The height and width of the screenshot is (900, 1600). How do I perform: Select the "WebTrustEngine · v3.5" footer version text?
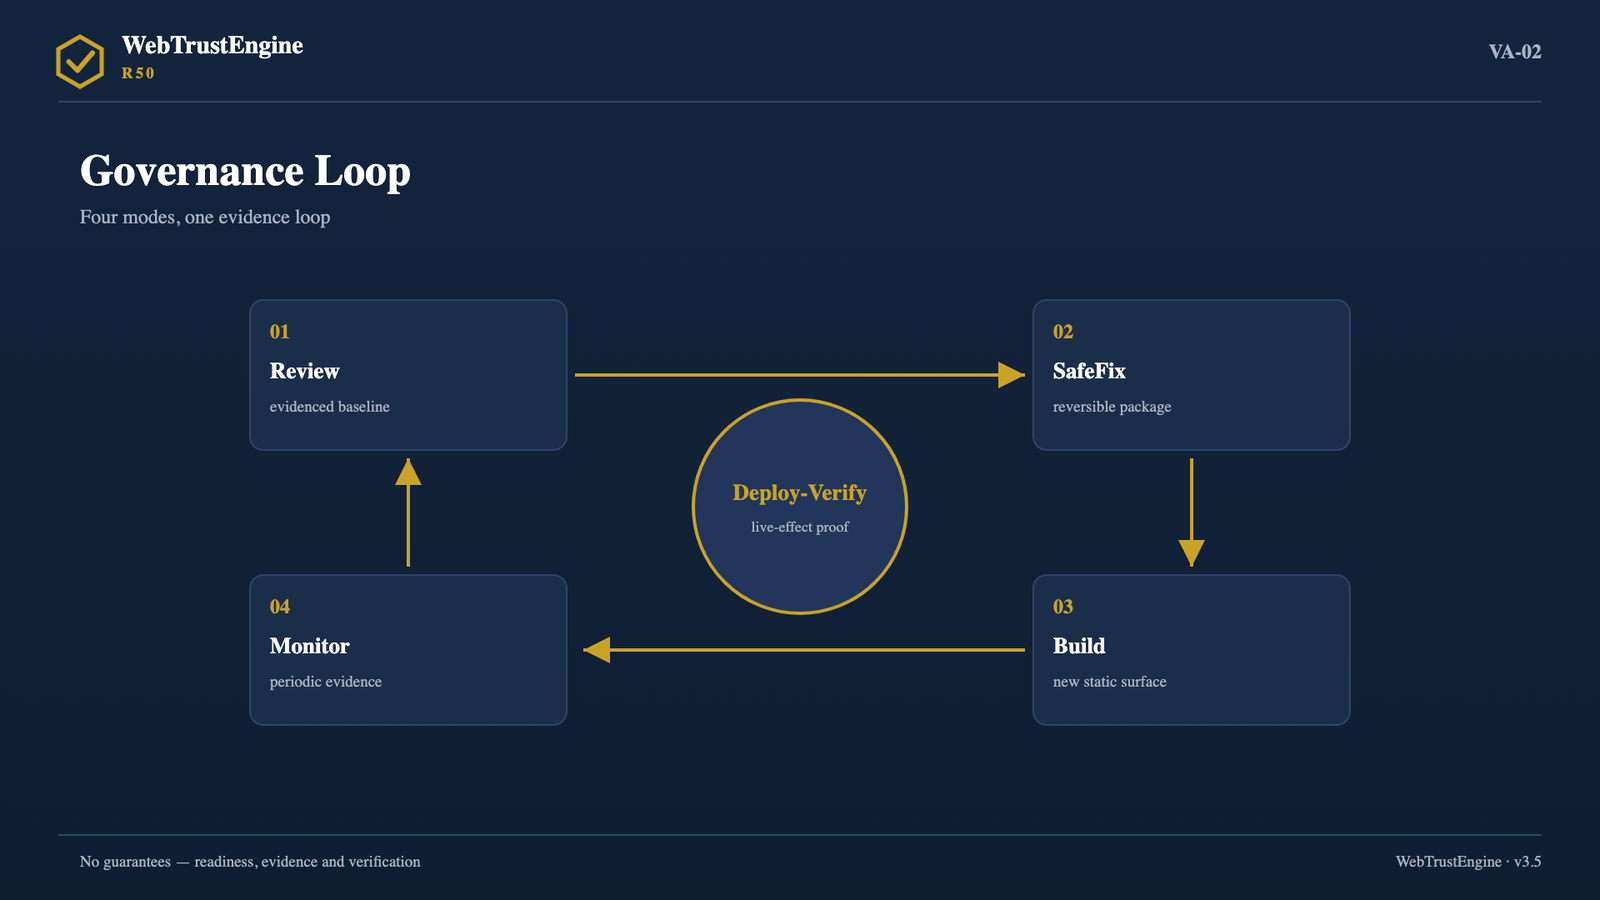[x=1469, y=862]
